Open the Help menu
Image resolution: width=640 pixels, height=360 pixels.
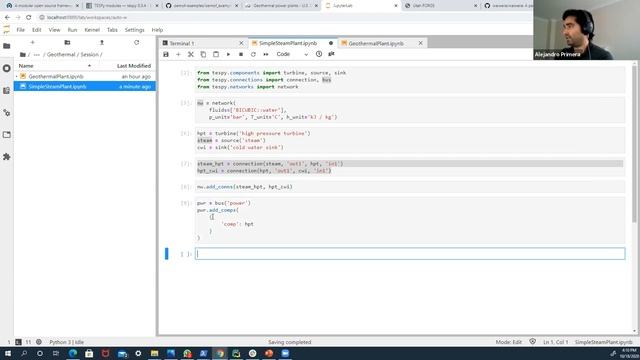(x=157, y=30)
